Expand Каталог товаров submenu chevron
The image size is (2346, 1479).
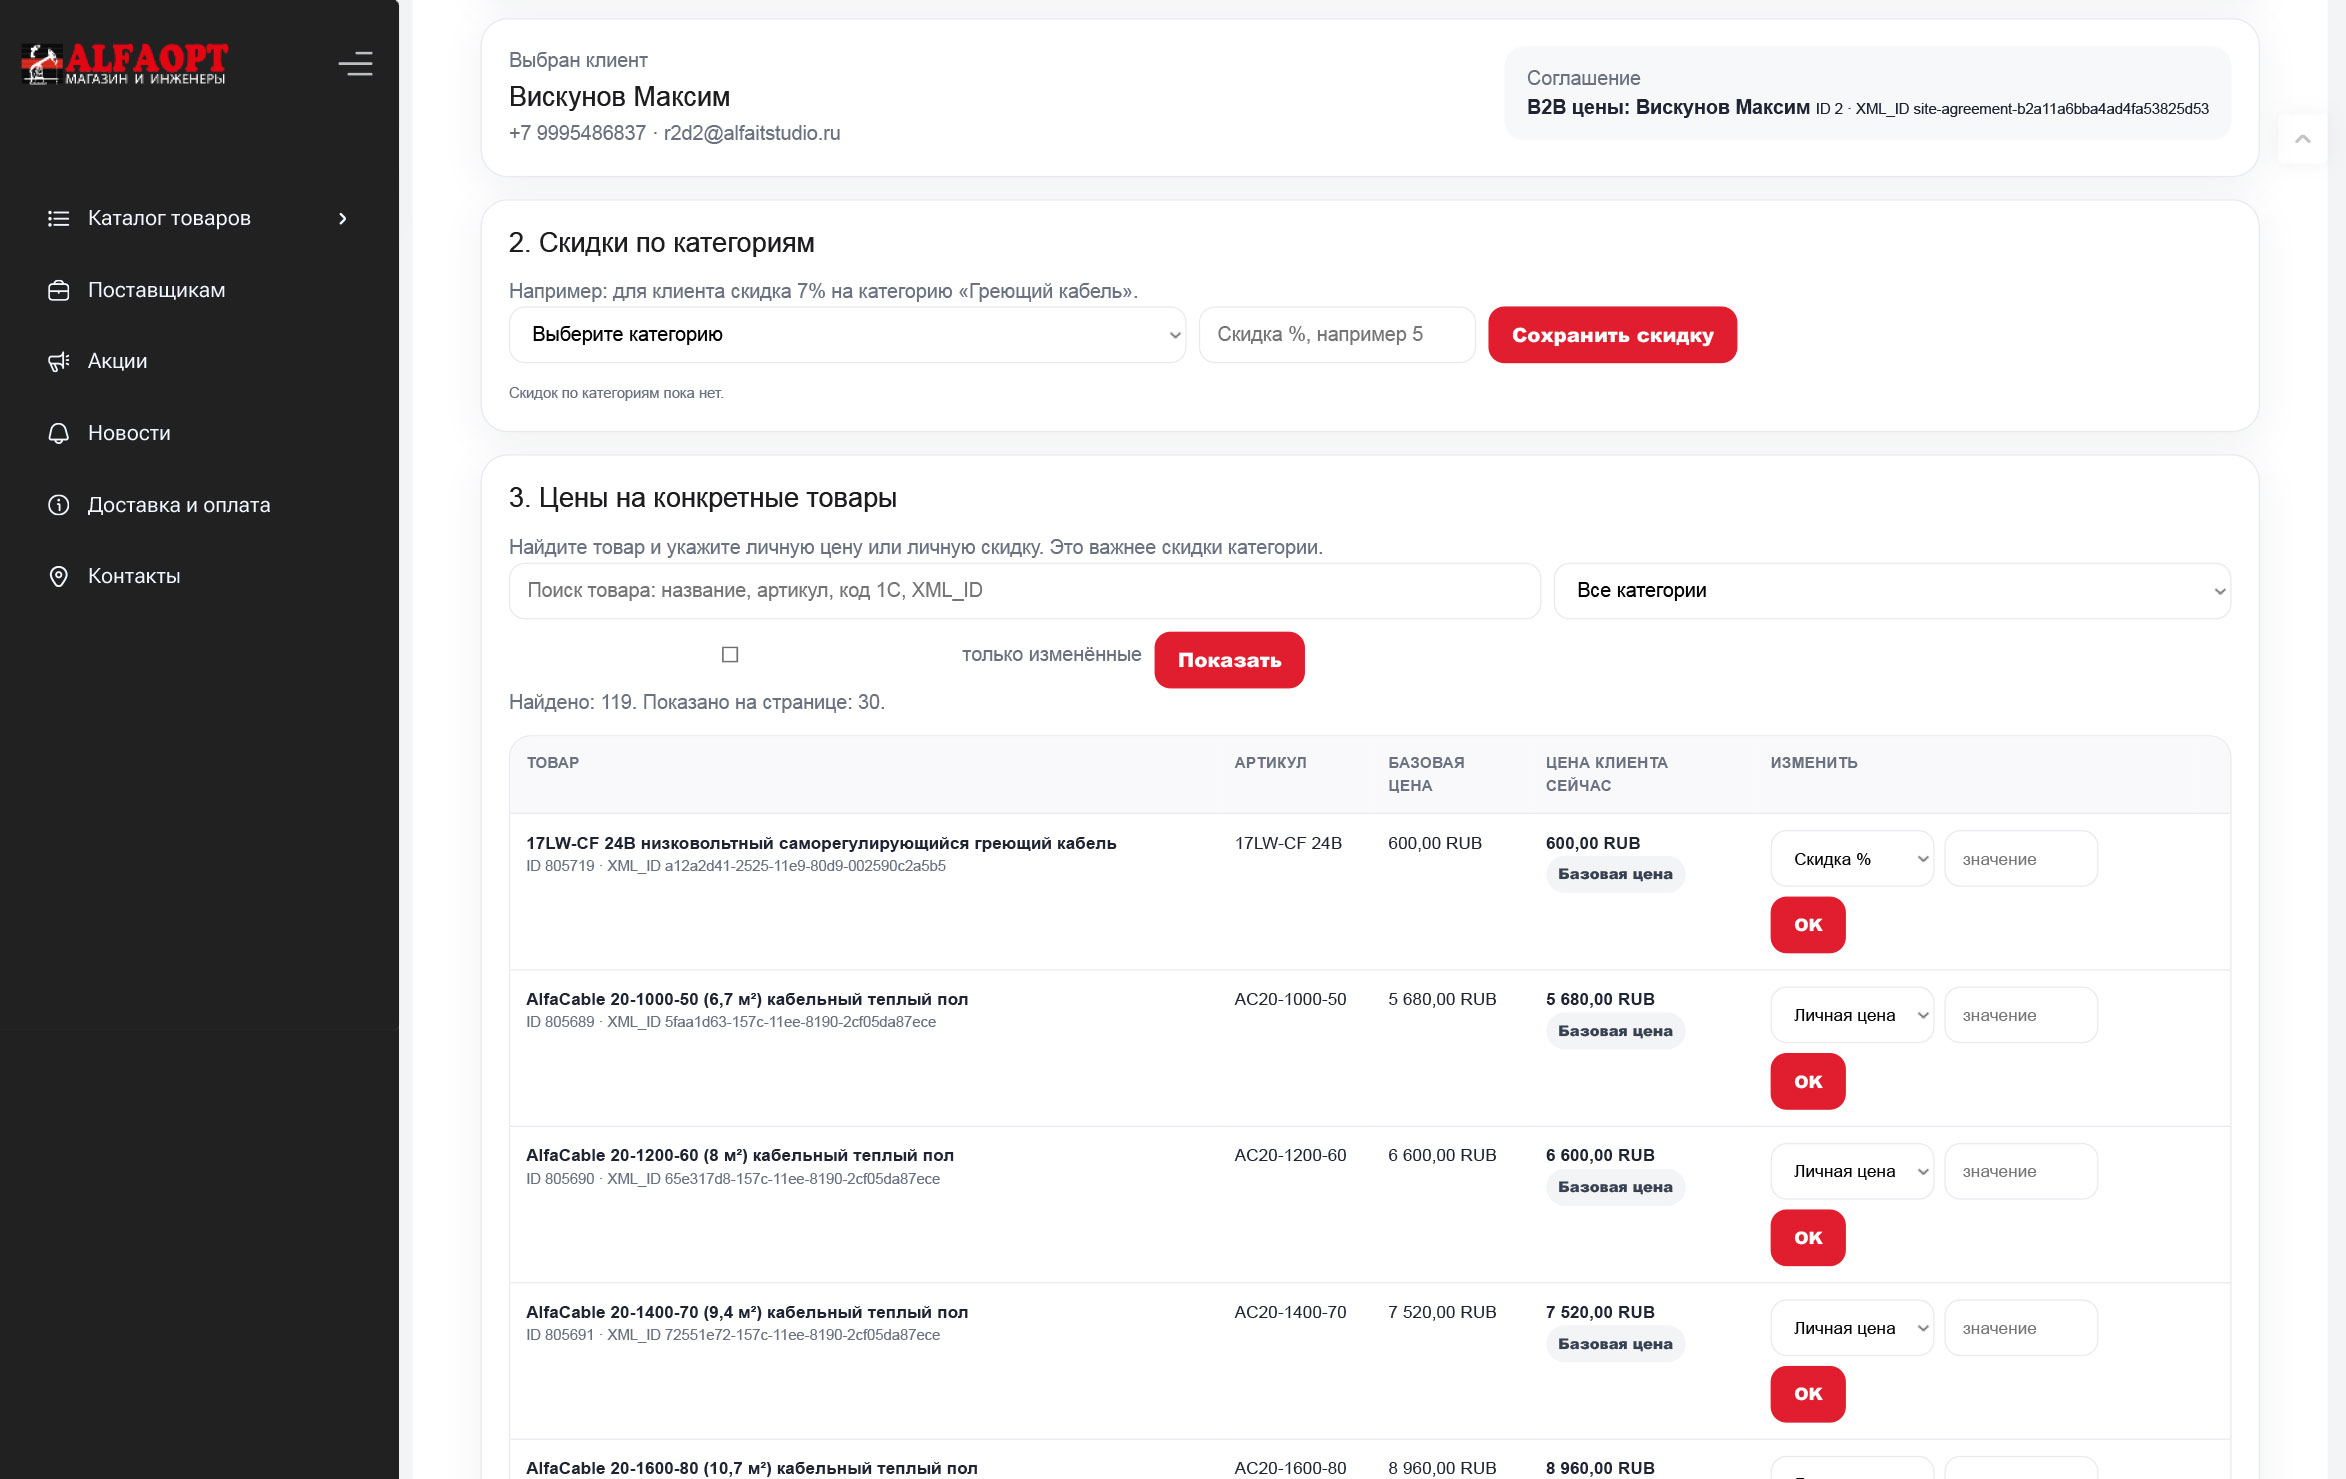[343, 218]
